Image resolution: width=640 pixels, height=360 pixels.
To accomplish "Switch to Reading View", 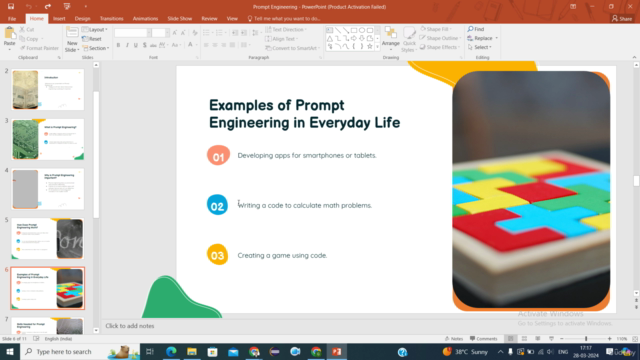I will point(538,339).
